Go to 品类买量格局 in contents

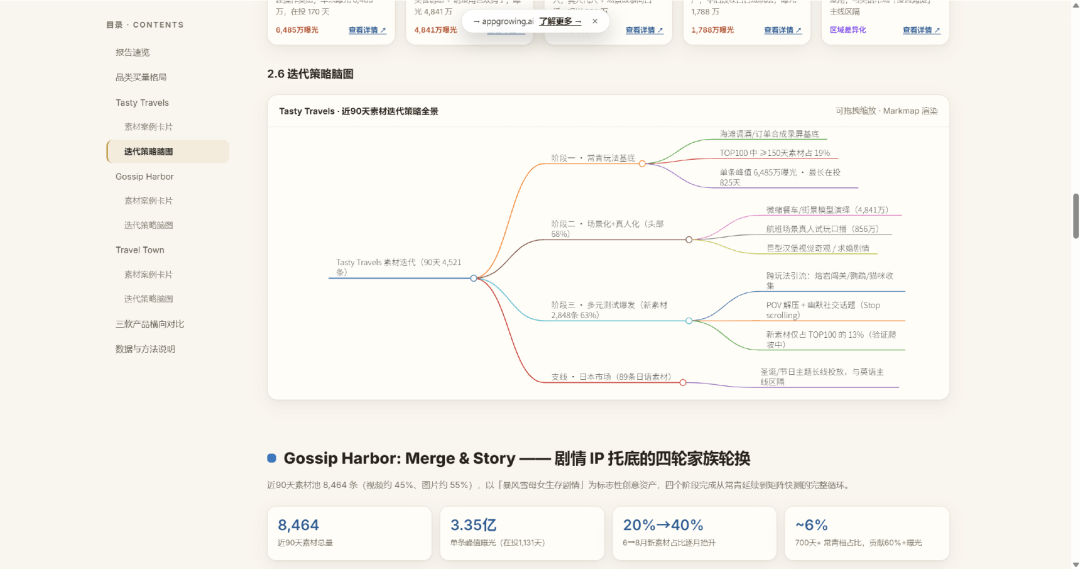tap(141, 77)
